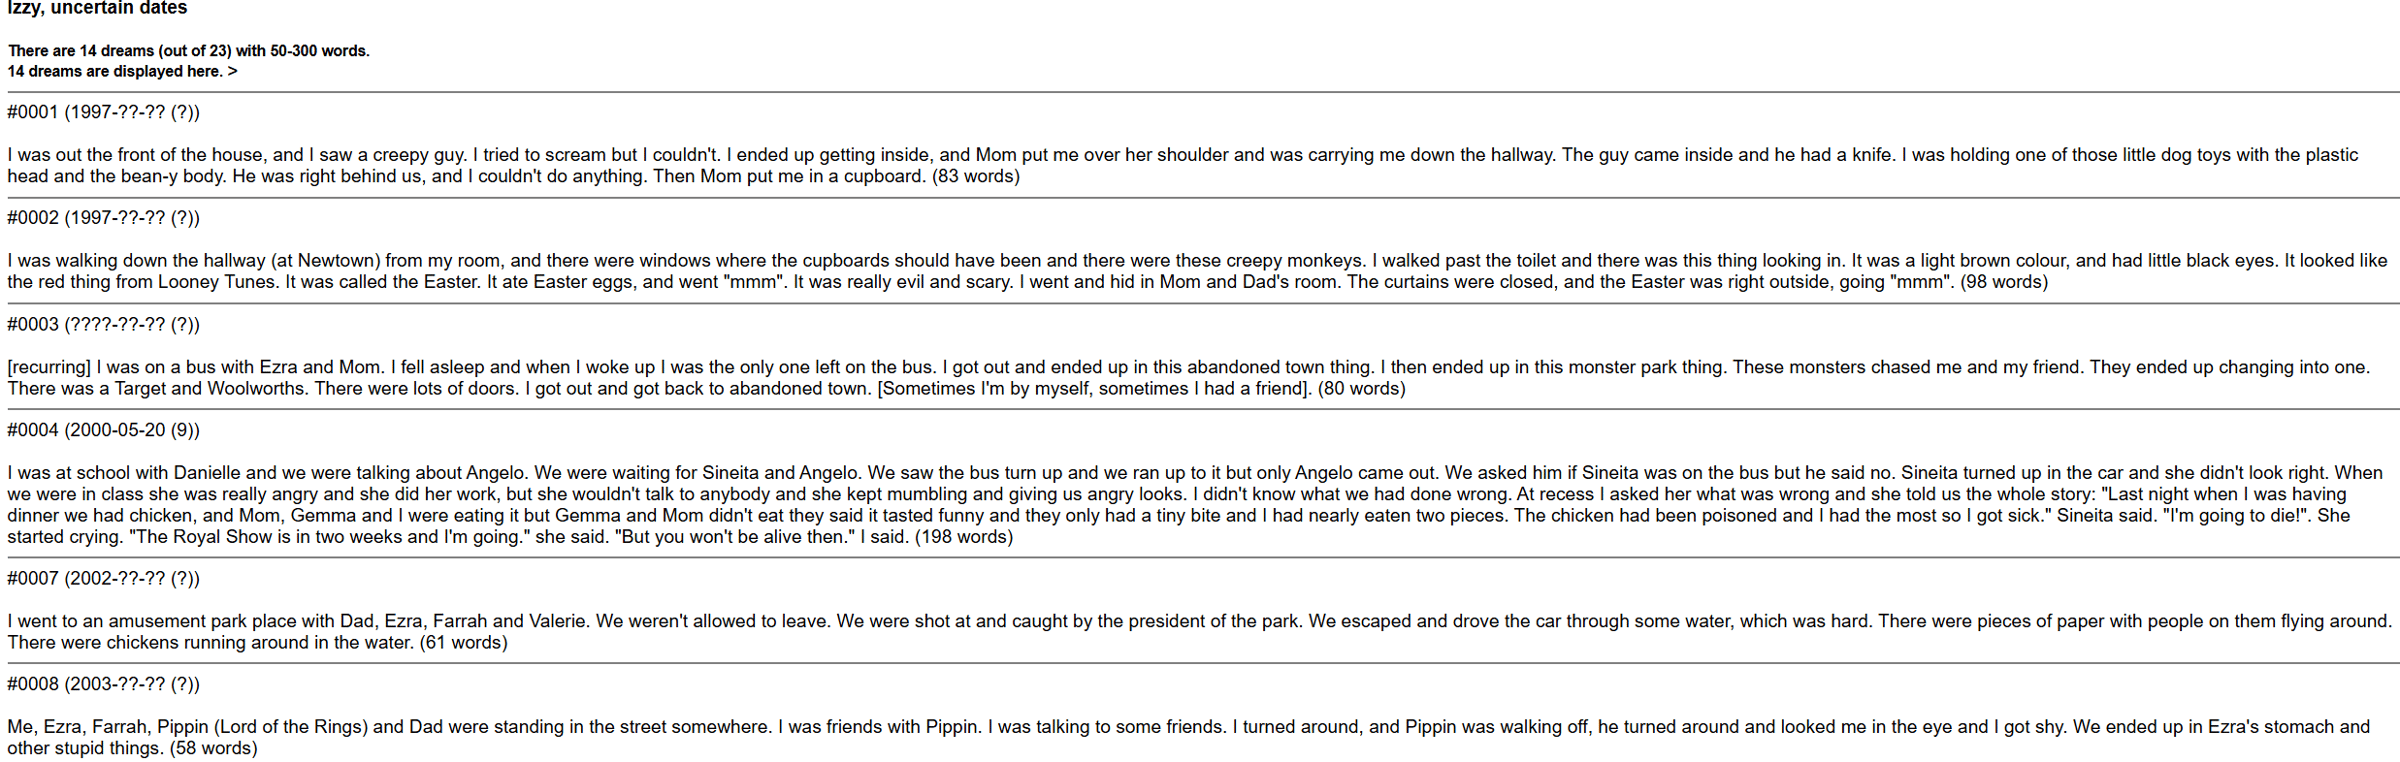Screen dimensions: 2400x762
Task: Click the creepy guy dream paragraph
Action: [1000, 156]
